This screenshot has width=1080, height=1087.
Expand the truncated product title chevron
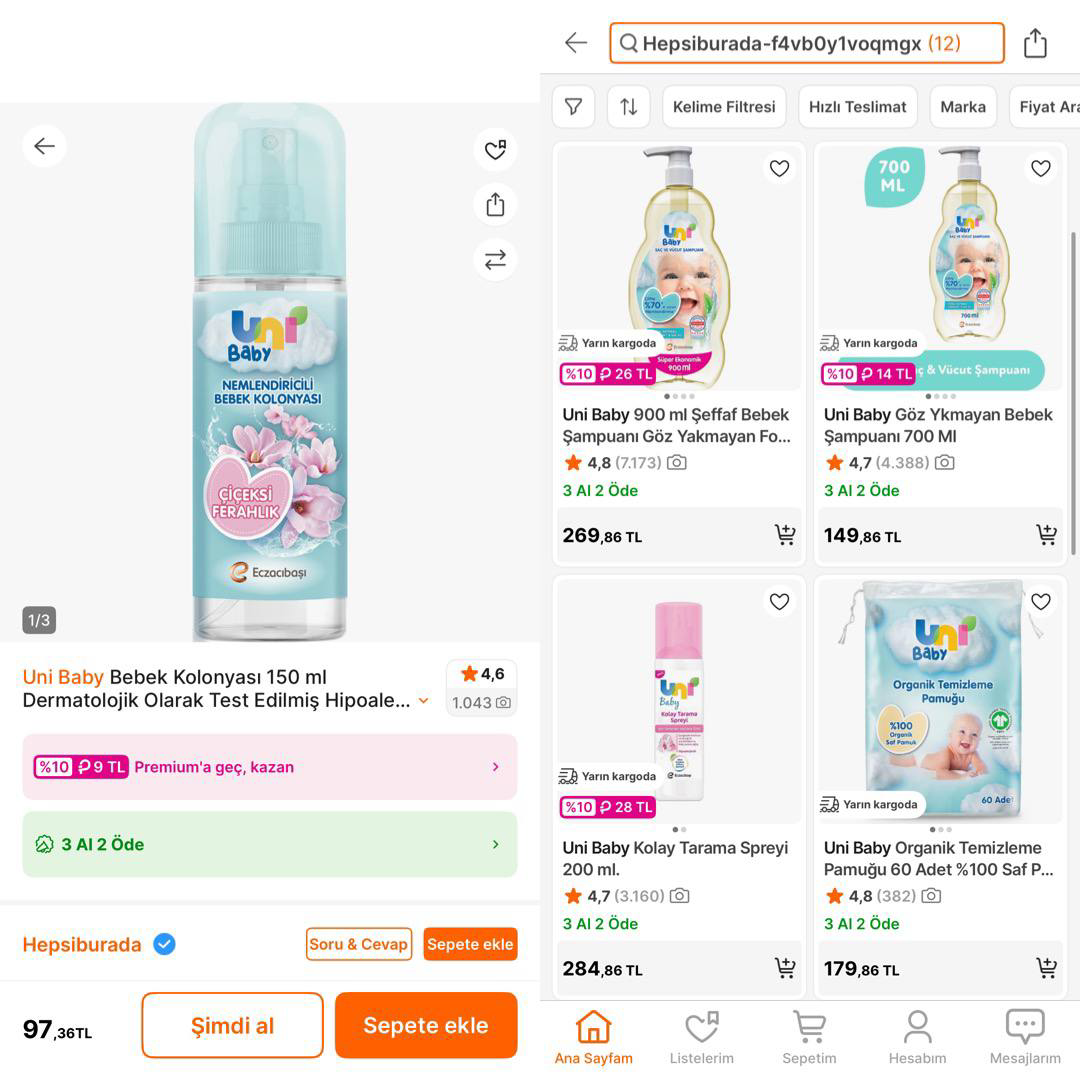coord(424,701)
